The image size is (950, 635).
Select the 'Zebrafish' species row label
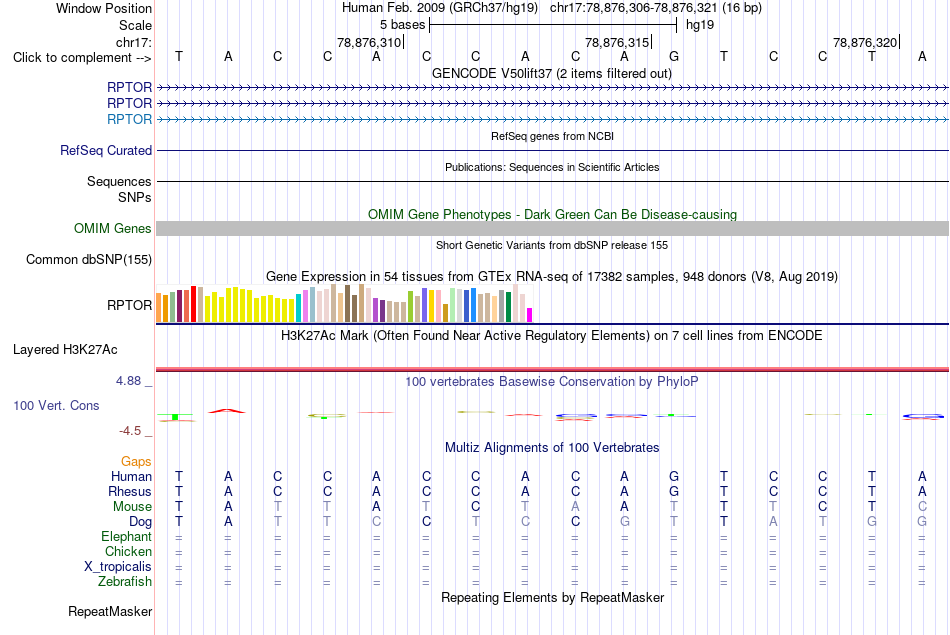[x=125, y=582]
